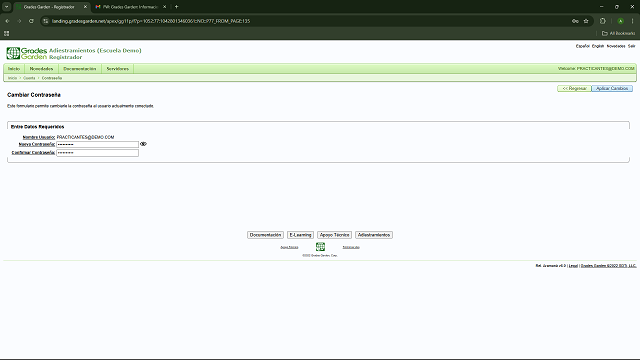640x360 pixels.
Task: Click the browser address bar URL
Action: (x=151, y=21)
